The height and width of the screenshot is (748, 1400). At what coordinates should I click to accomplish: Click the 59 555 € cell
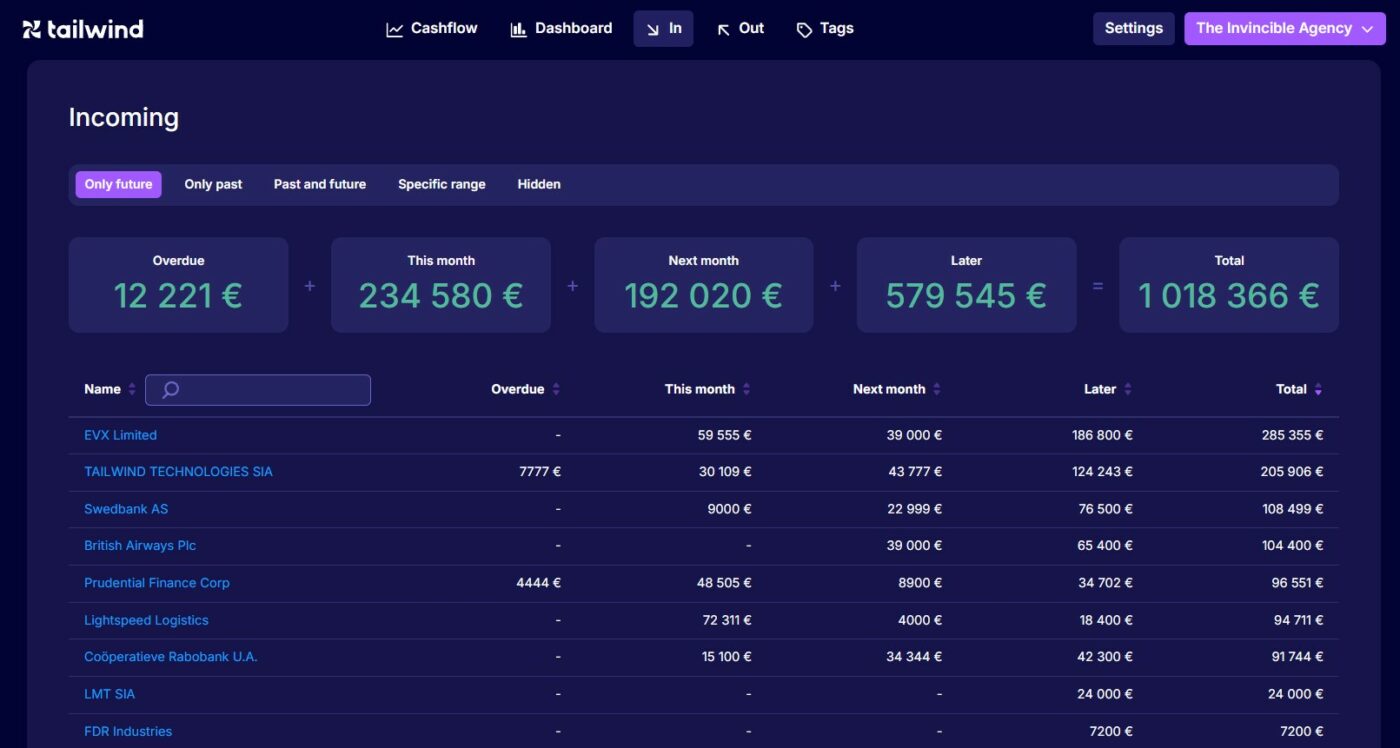(x=725, y=435)
